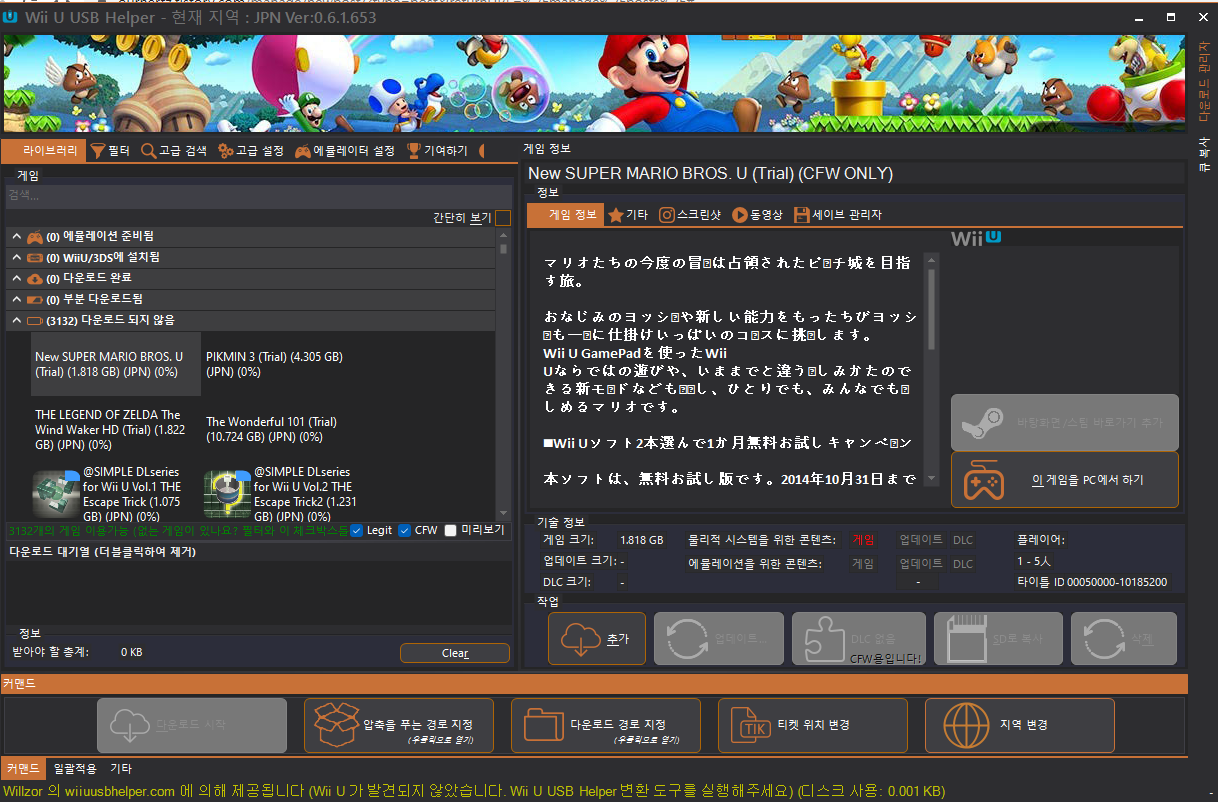Click the 받아야 할 총계 0 KB value

(x=131, y=652)
